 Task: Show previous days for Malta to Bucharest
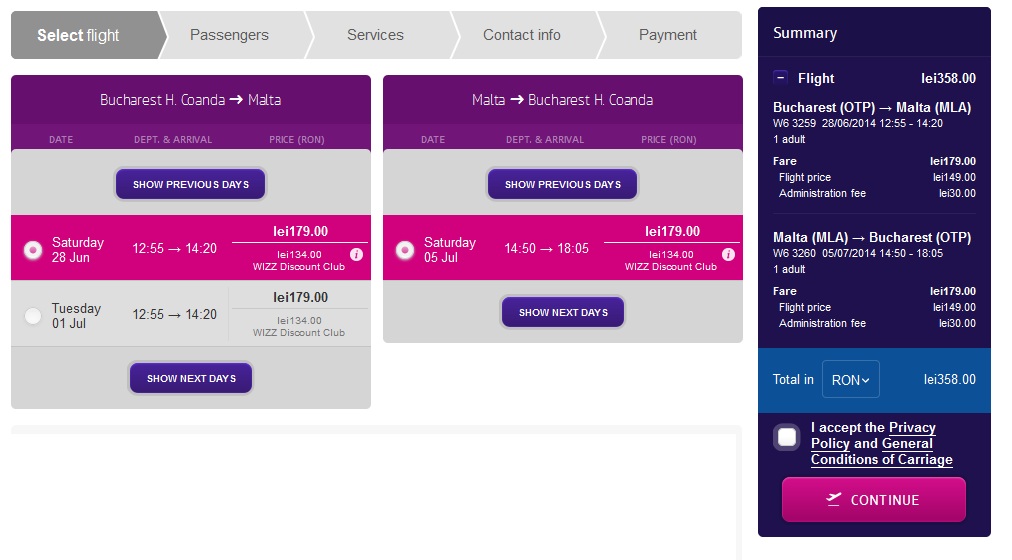click(x=562, y=185)
